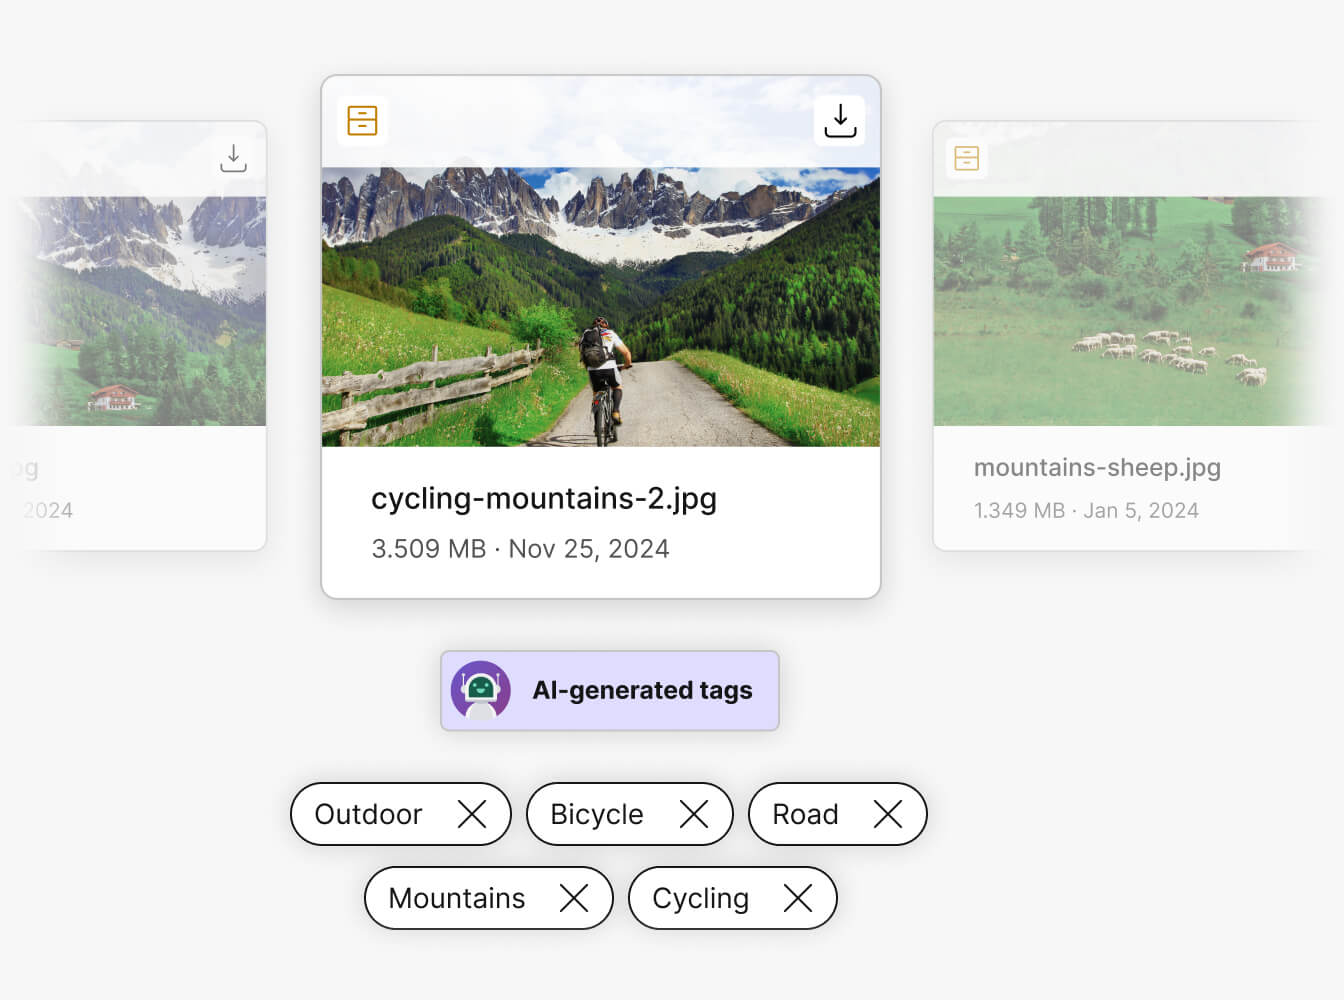Select the Outdoor tag label
Screen dimensions: 1344x1000
click(x=368, y=814)
